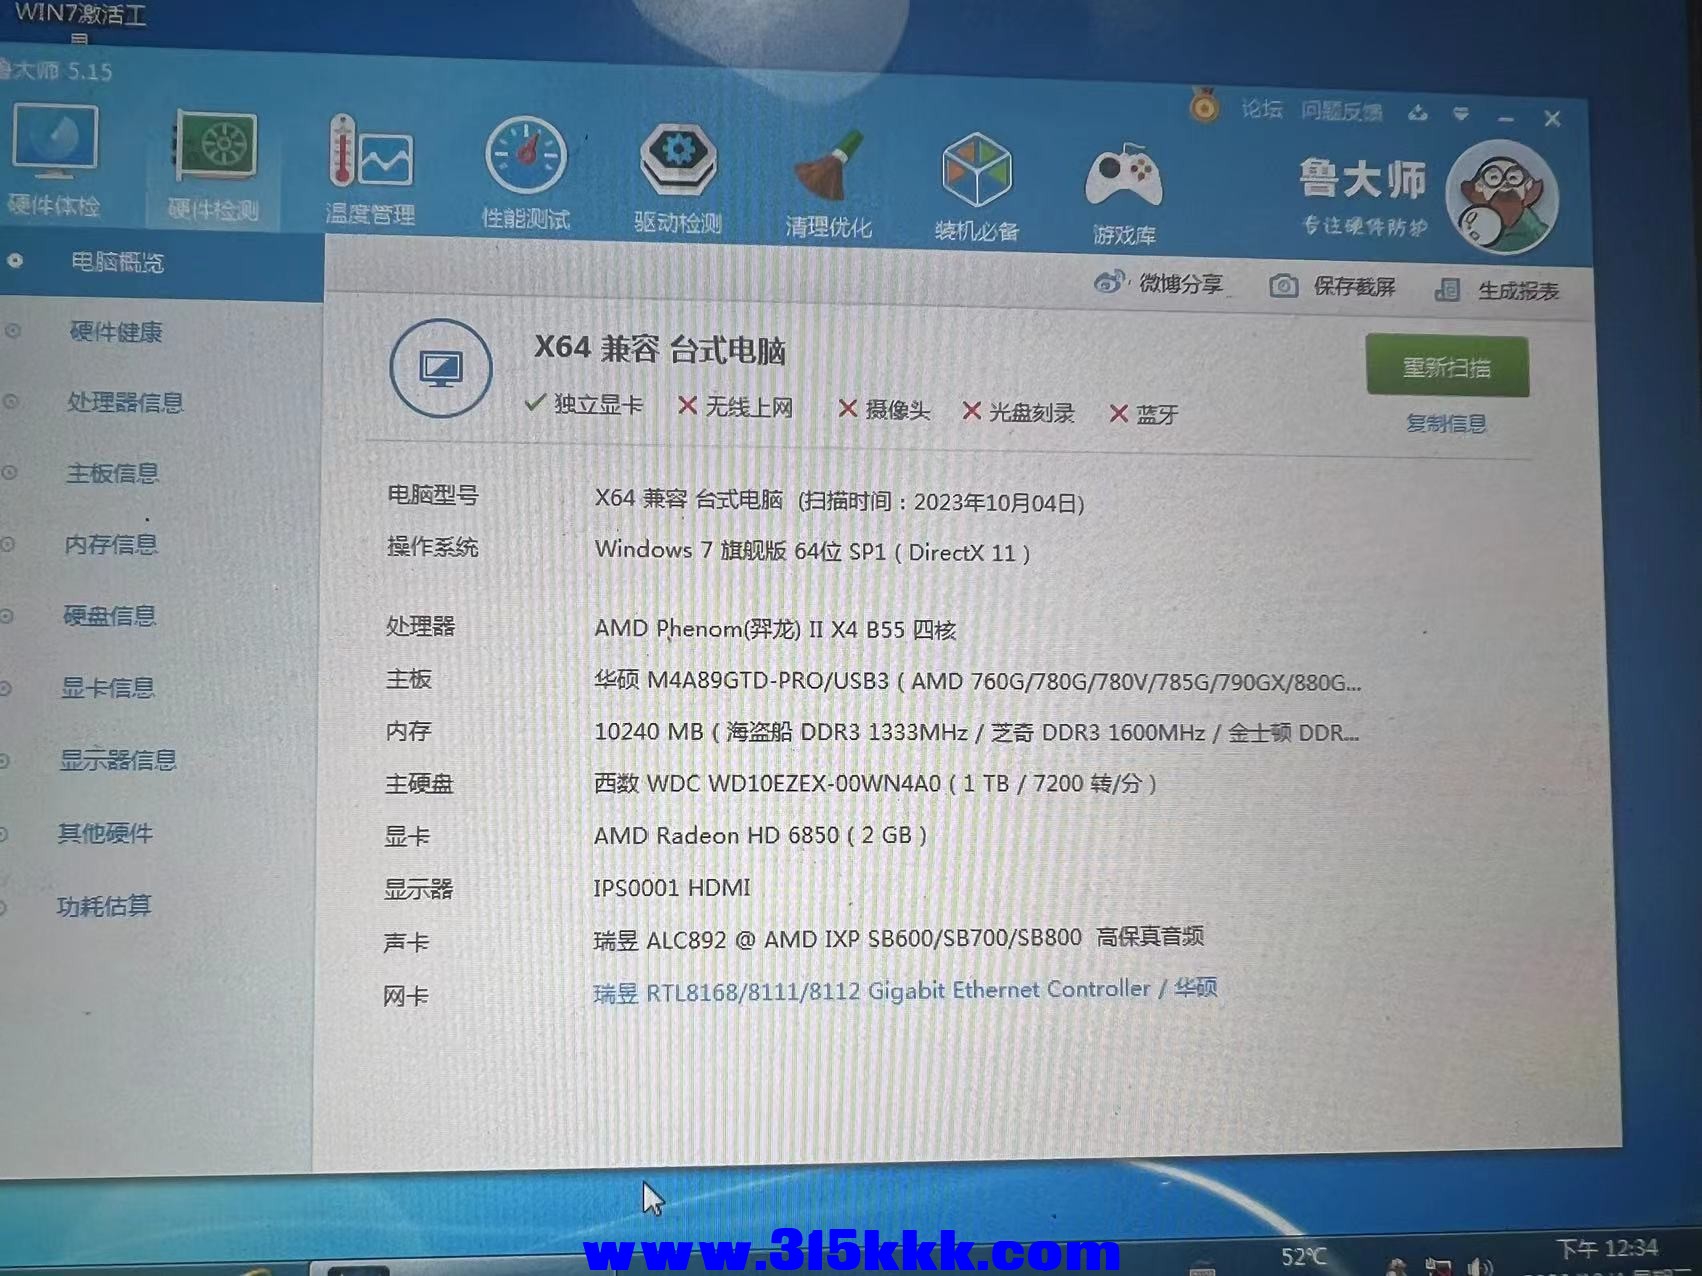Click the green 重新扫描 rescan button
The image size is (1702, 1276).
1447,367
